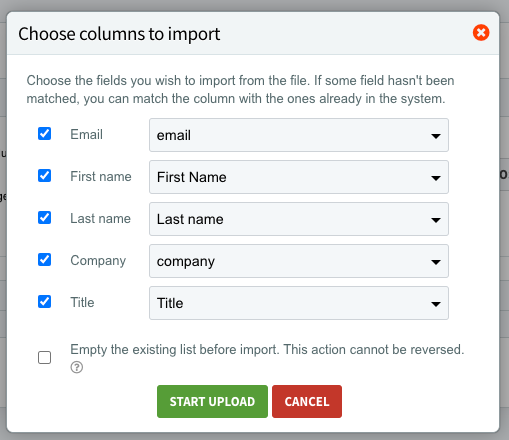Uncheck the Last name column checkbox
Image resolution: width=509 pixels, height=440 pixels.
44,218
